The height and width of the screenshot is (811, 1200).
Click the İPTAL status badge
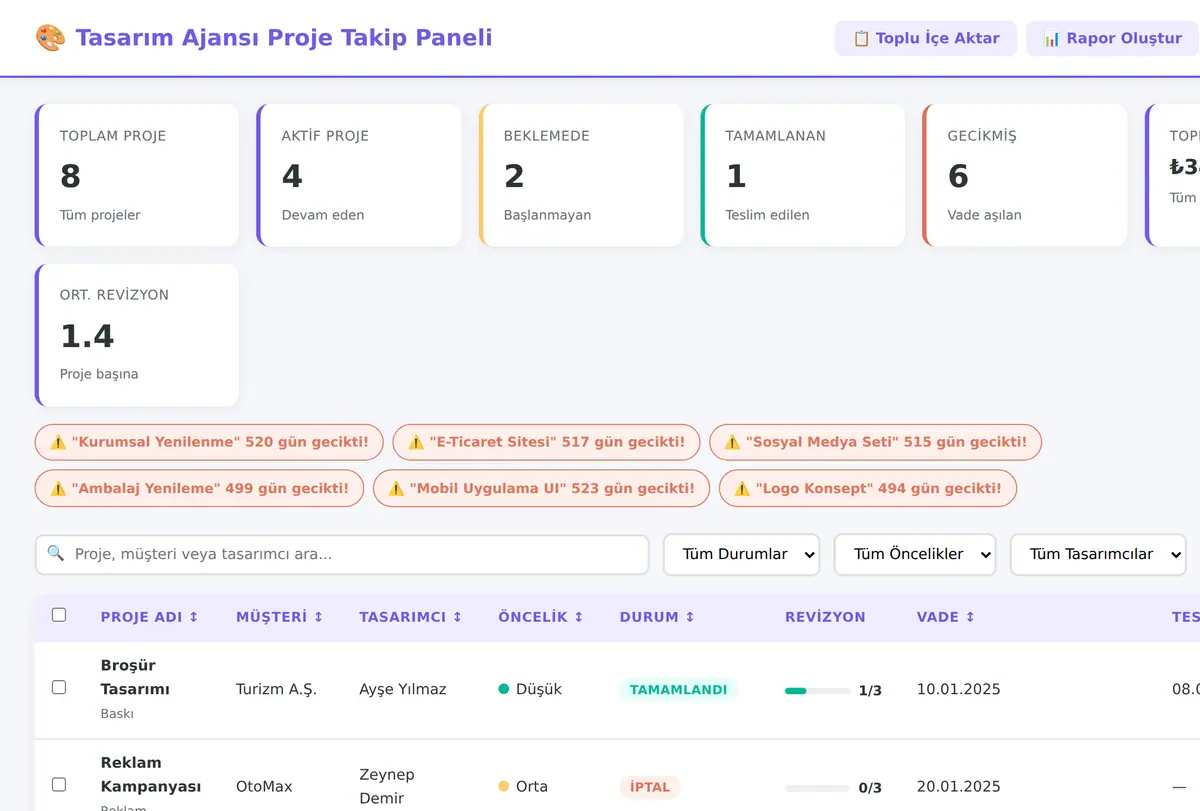point(650,787)
